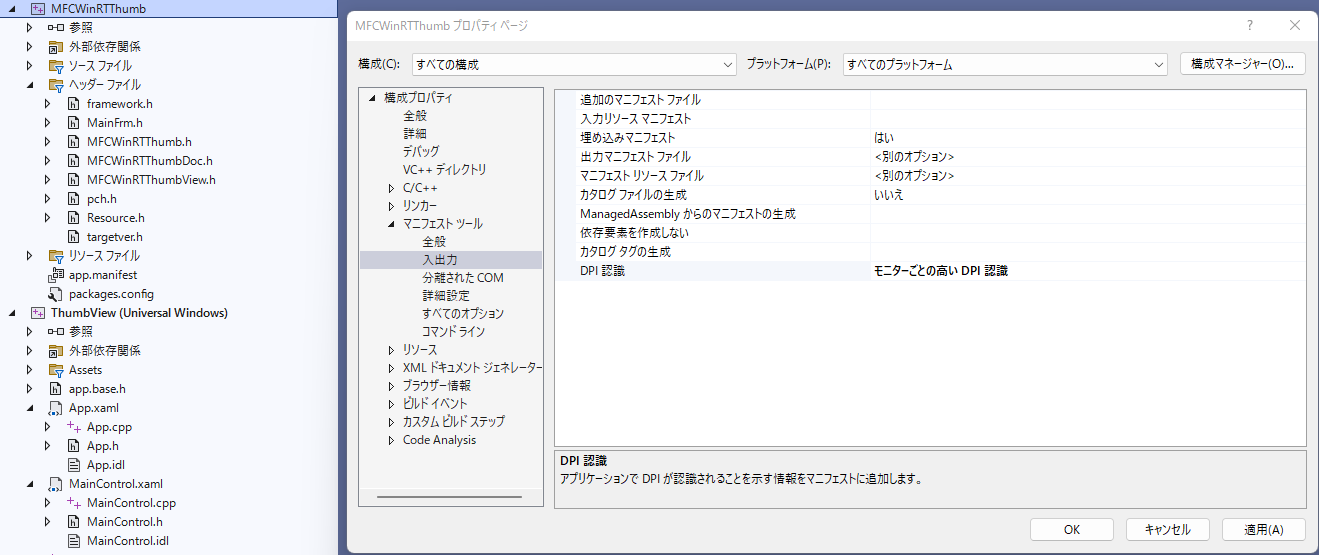Click the 依存要素を作成しない property row

coord(931,233)
